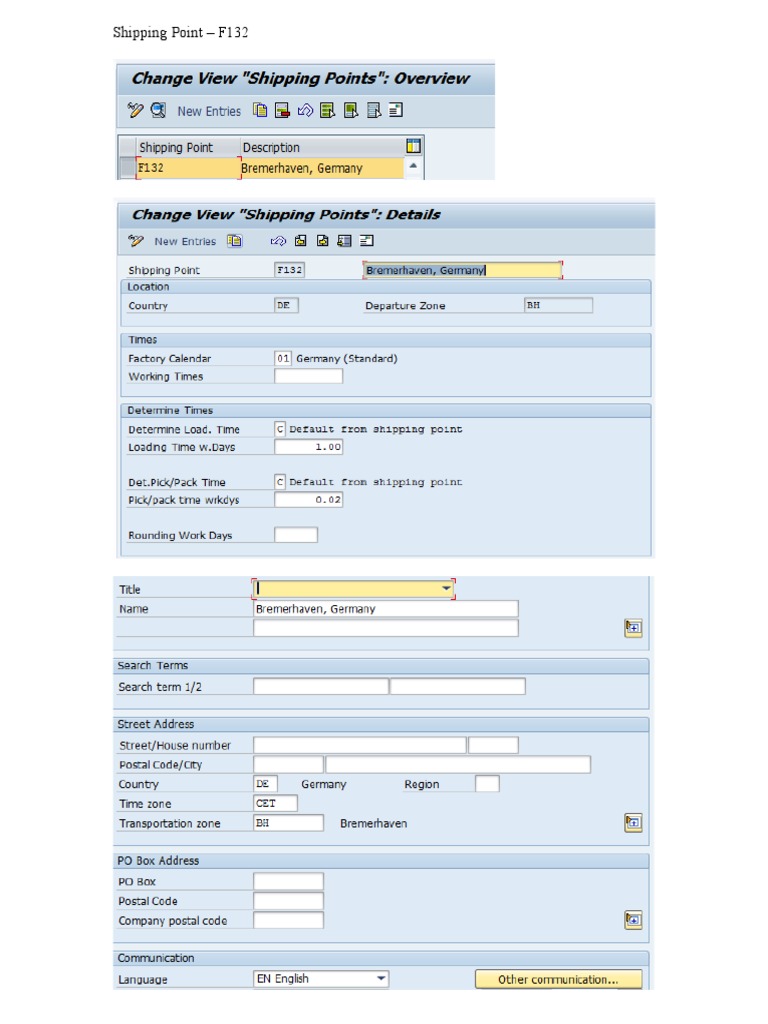Click the Select All icon in Overview toolbar
768x1024 pixels.
point(327,110)
